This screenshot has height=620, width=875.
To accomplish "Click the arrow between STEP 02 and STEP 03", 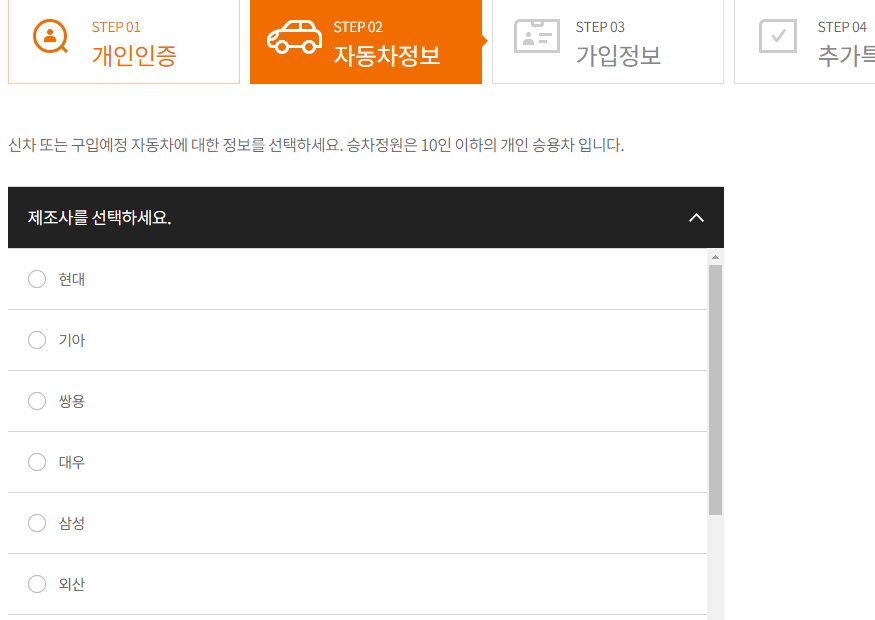I will [482, 42].
